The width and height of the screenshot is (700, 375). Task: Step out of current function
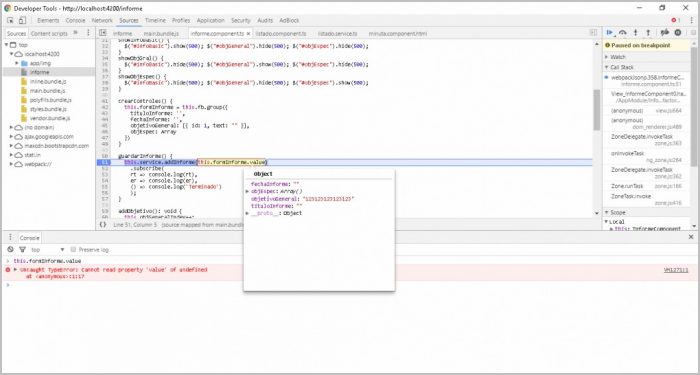[648, 33]
